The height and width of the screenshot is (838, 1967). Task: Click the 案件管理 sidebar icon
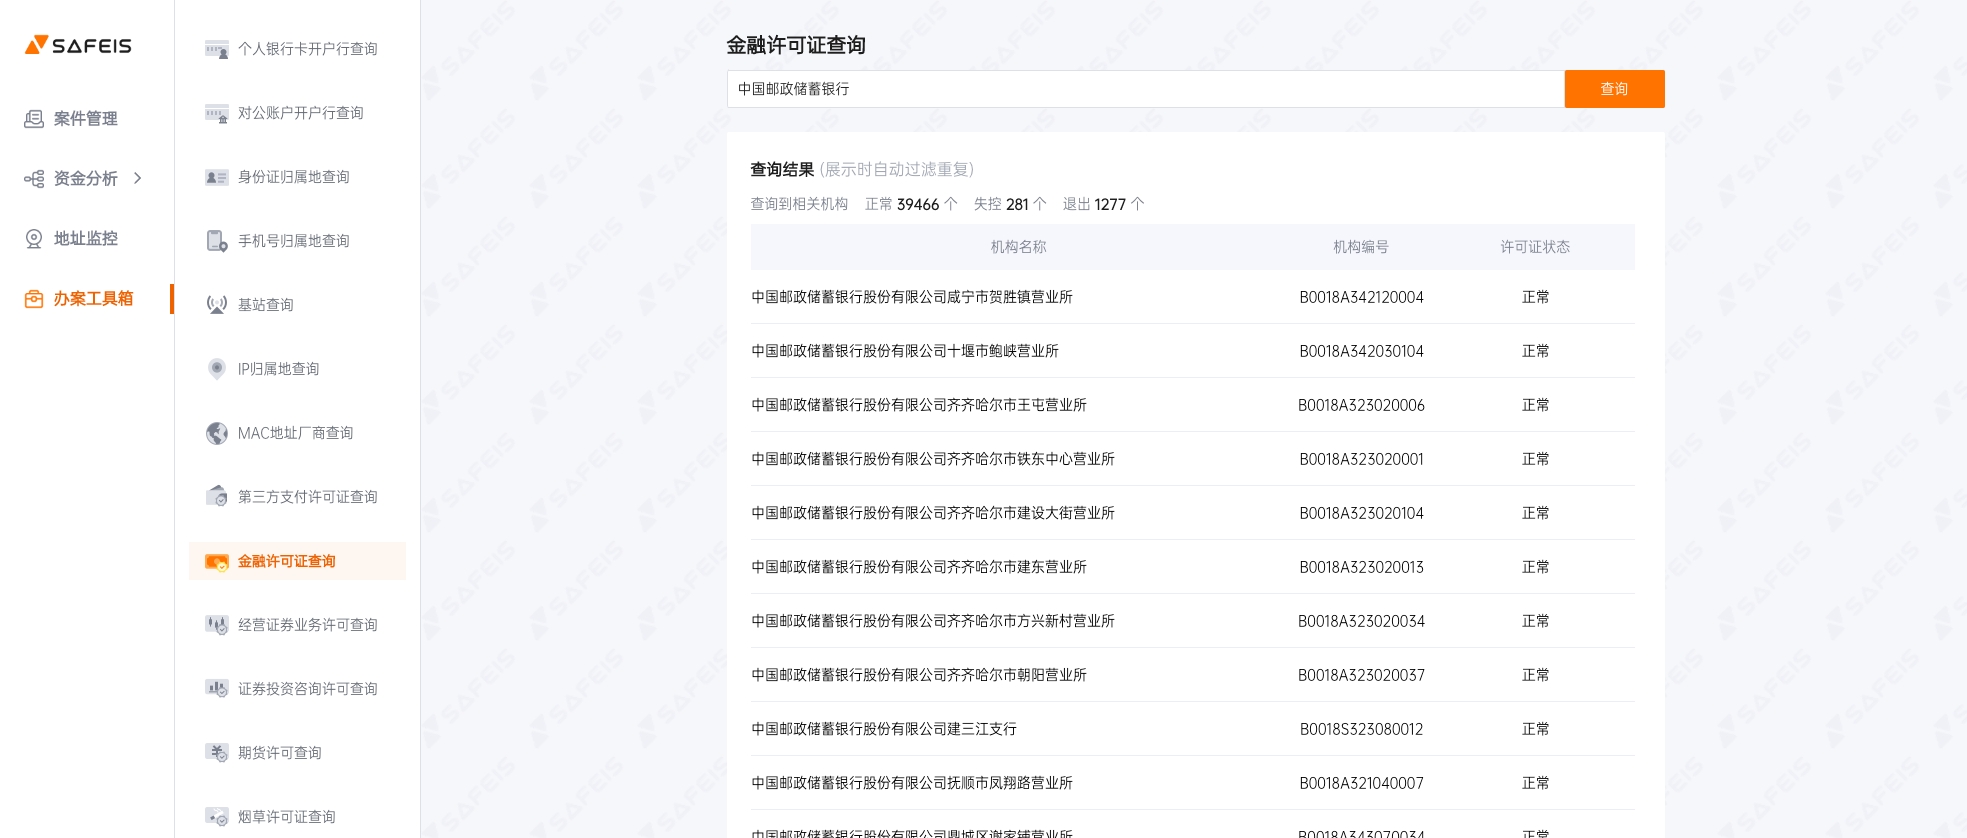(x=34, y=119)
